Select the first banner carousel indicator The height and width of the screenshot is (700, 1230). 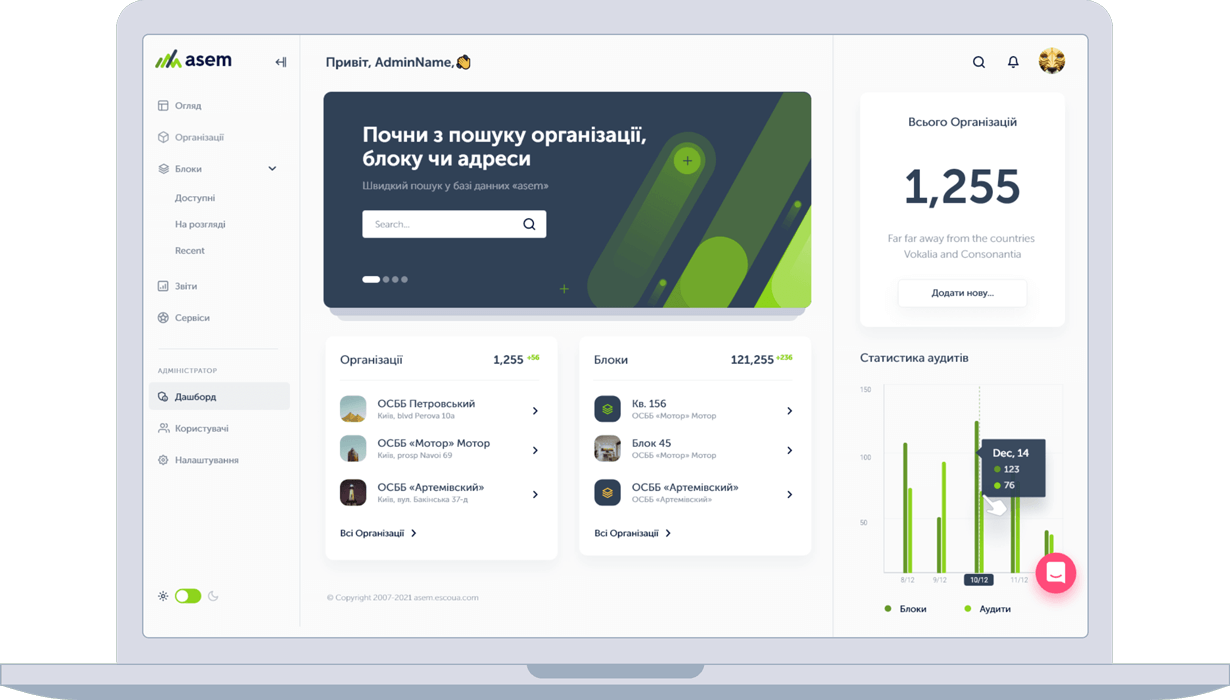[371, 279]
